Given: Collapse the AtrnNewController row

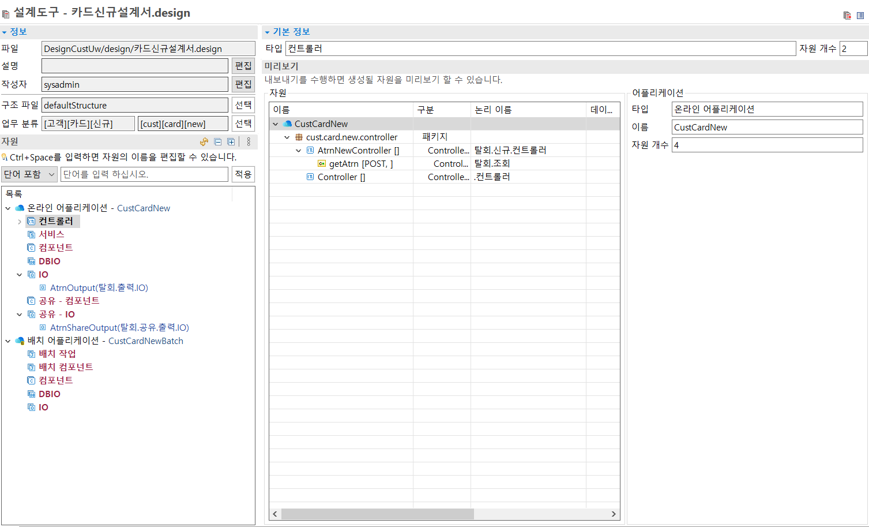Looking at the screenshot, I should (299, 150).
